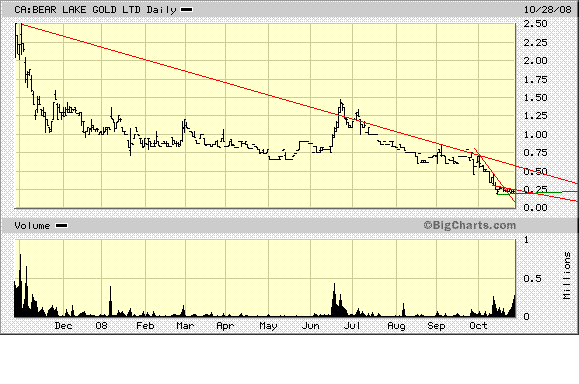Click the Oct month label
This screenshot has width=579, height=384.
pos(478,326)
